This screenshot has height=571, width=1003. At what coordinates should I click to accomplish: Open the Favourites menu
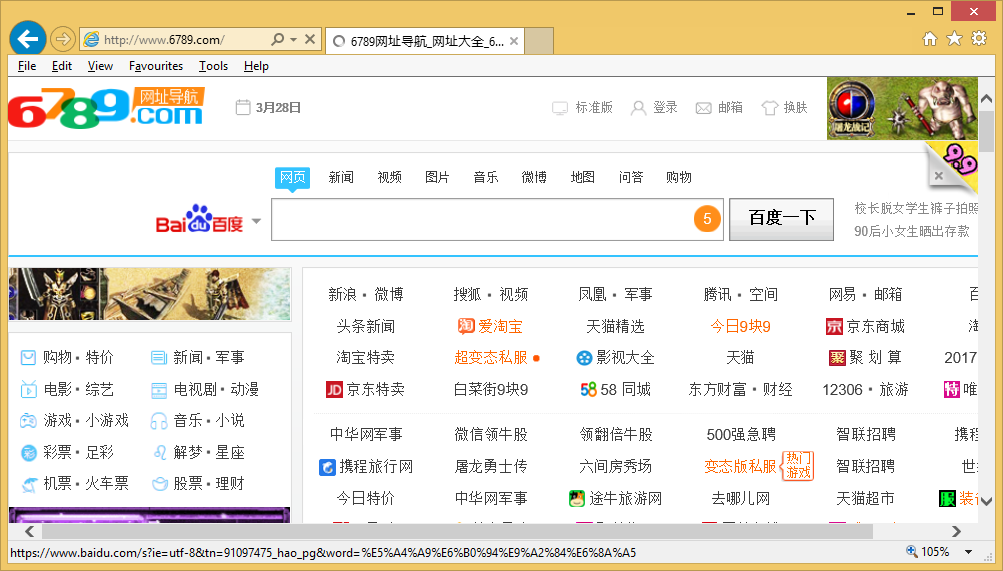156,66
